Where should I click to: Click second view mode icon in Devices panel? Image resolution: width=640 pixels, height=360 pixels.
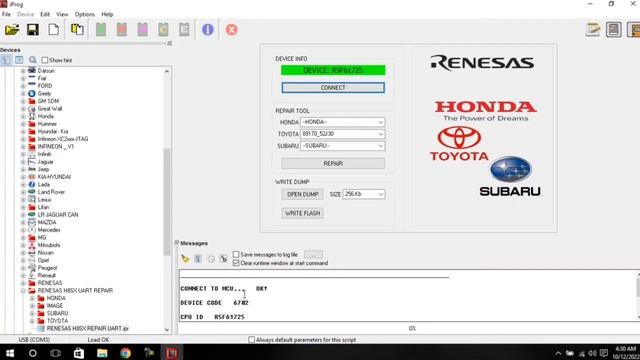coord(19,60)
